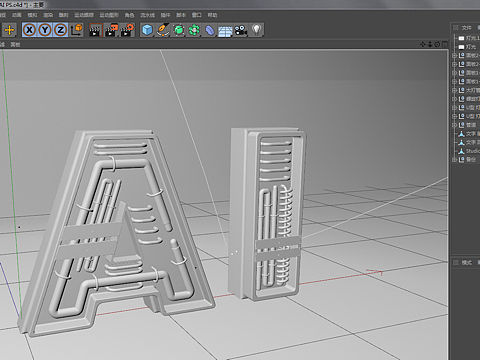Image resolution: width=480 pixels, height=360 pixels.
Task: Click the green Subdivision Surface generator icon
Action: click(179, 30)
